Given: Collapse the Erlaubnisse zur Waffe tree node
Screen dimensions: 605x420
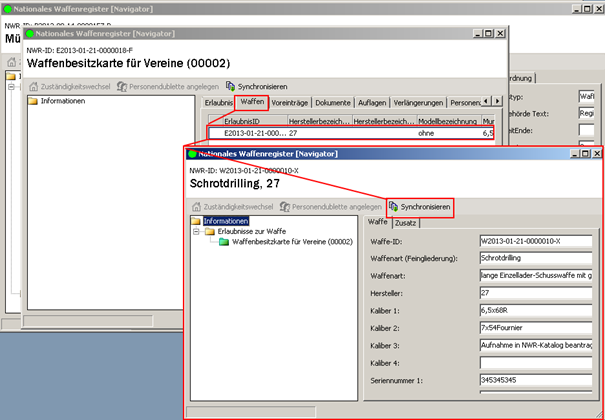Looking at the screenshot, I should (x=196, y=231).
